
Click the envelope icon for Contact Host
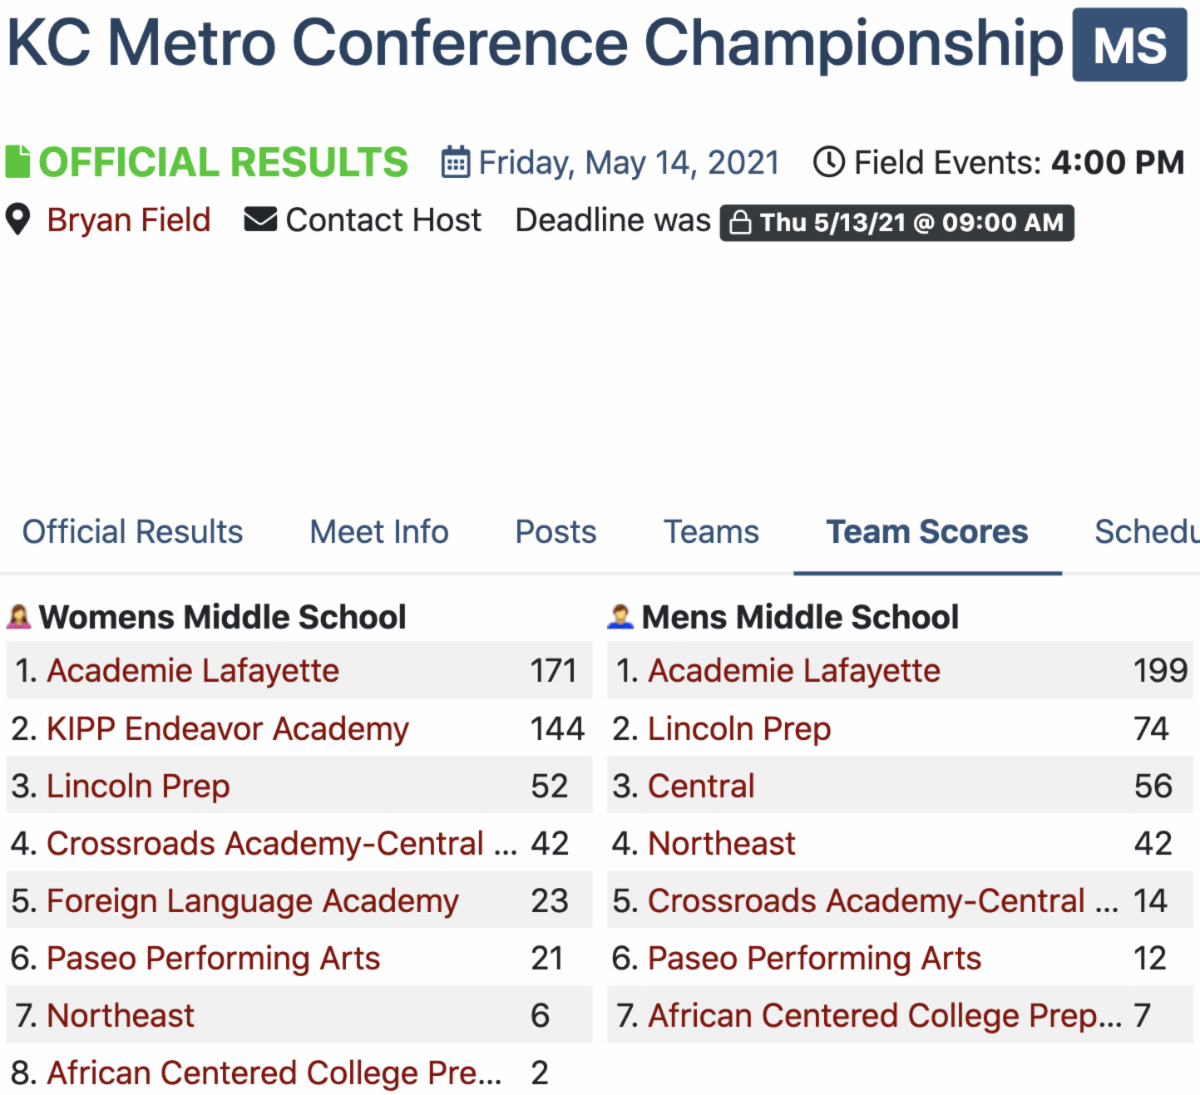coord(260,220)
